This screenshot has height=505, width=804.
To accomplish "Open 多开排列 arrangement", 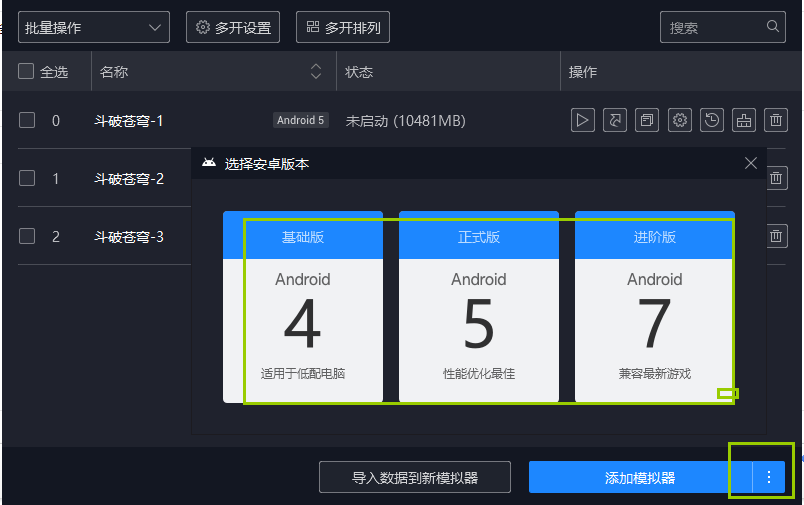I will point(343,27).
